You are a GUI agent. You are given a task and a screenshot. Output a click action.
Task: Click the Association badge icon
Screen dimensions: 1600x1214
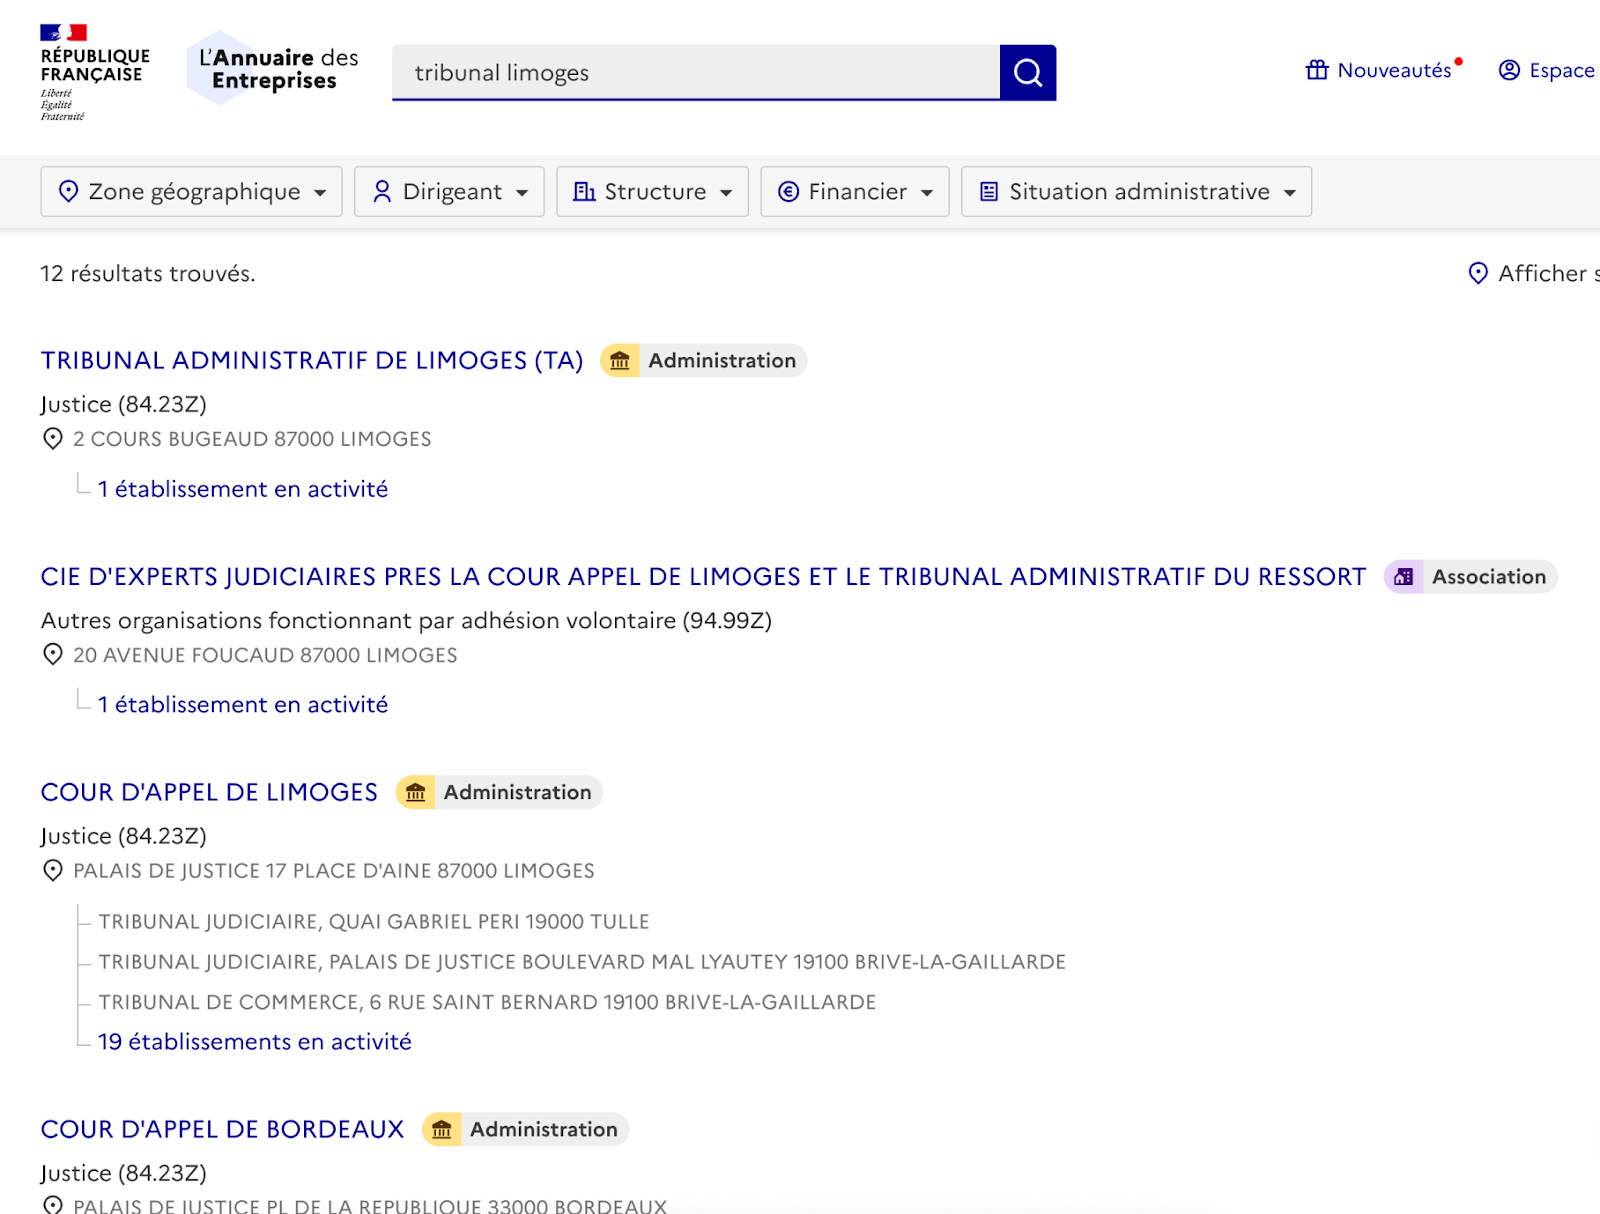[1404, 577]
